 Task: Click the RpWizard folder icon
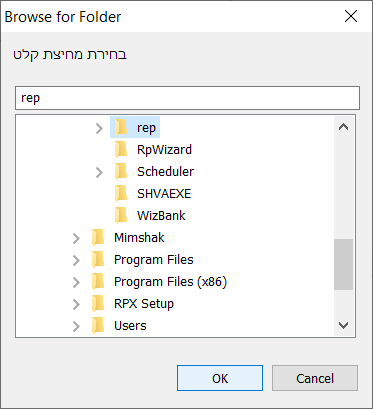click(121, 149)
